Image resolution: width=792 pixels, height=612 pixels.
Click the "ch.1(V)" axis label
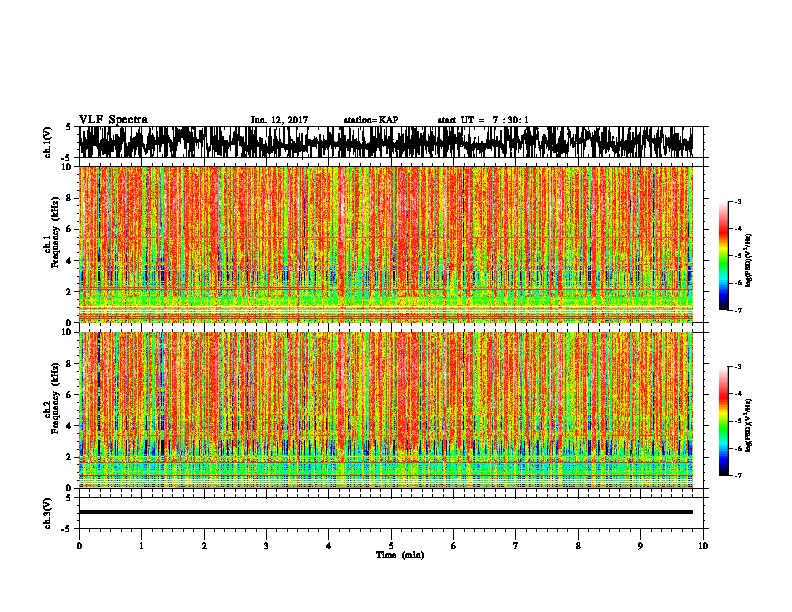click(x=48, y=142)
